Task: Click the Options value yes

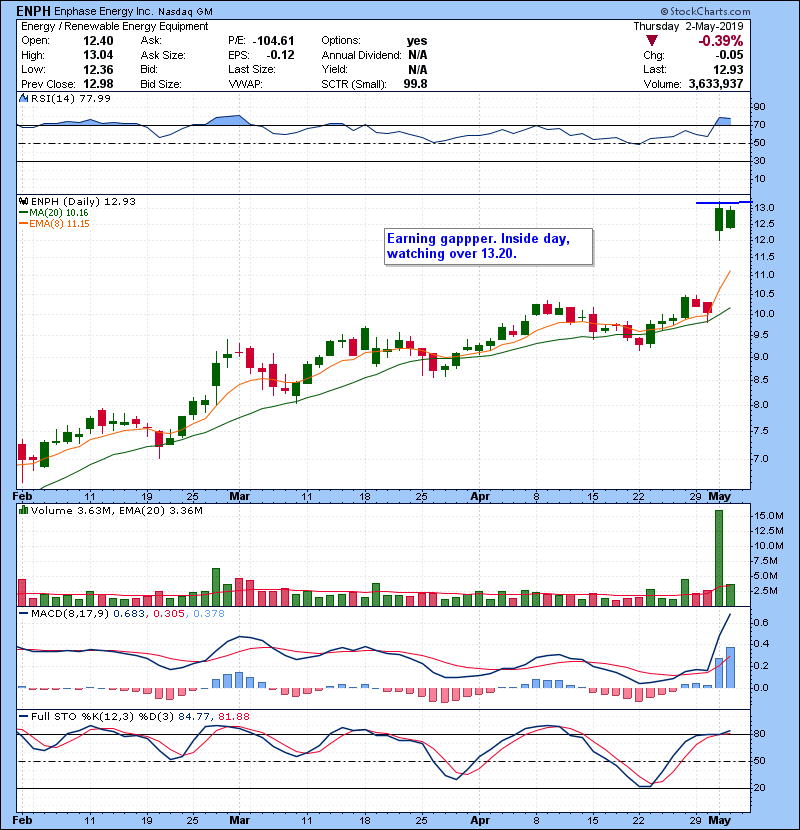Action: click(x=417, y=41)
